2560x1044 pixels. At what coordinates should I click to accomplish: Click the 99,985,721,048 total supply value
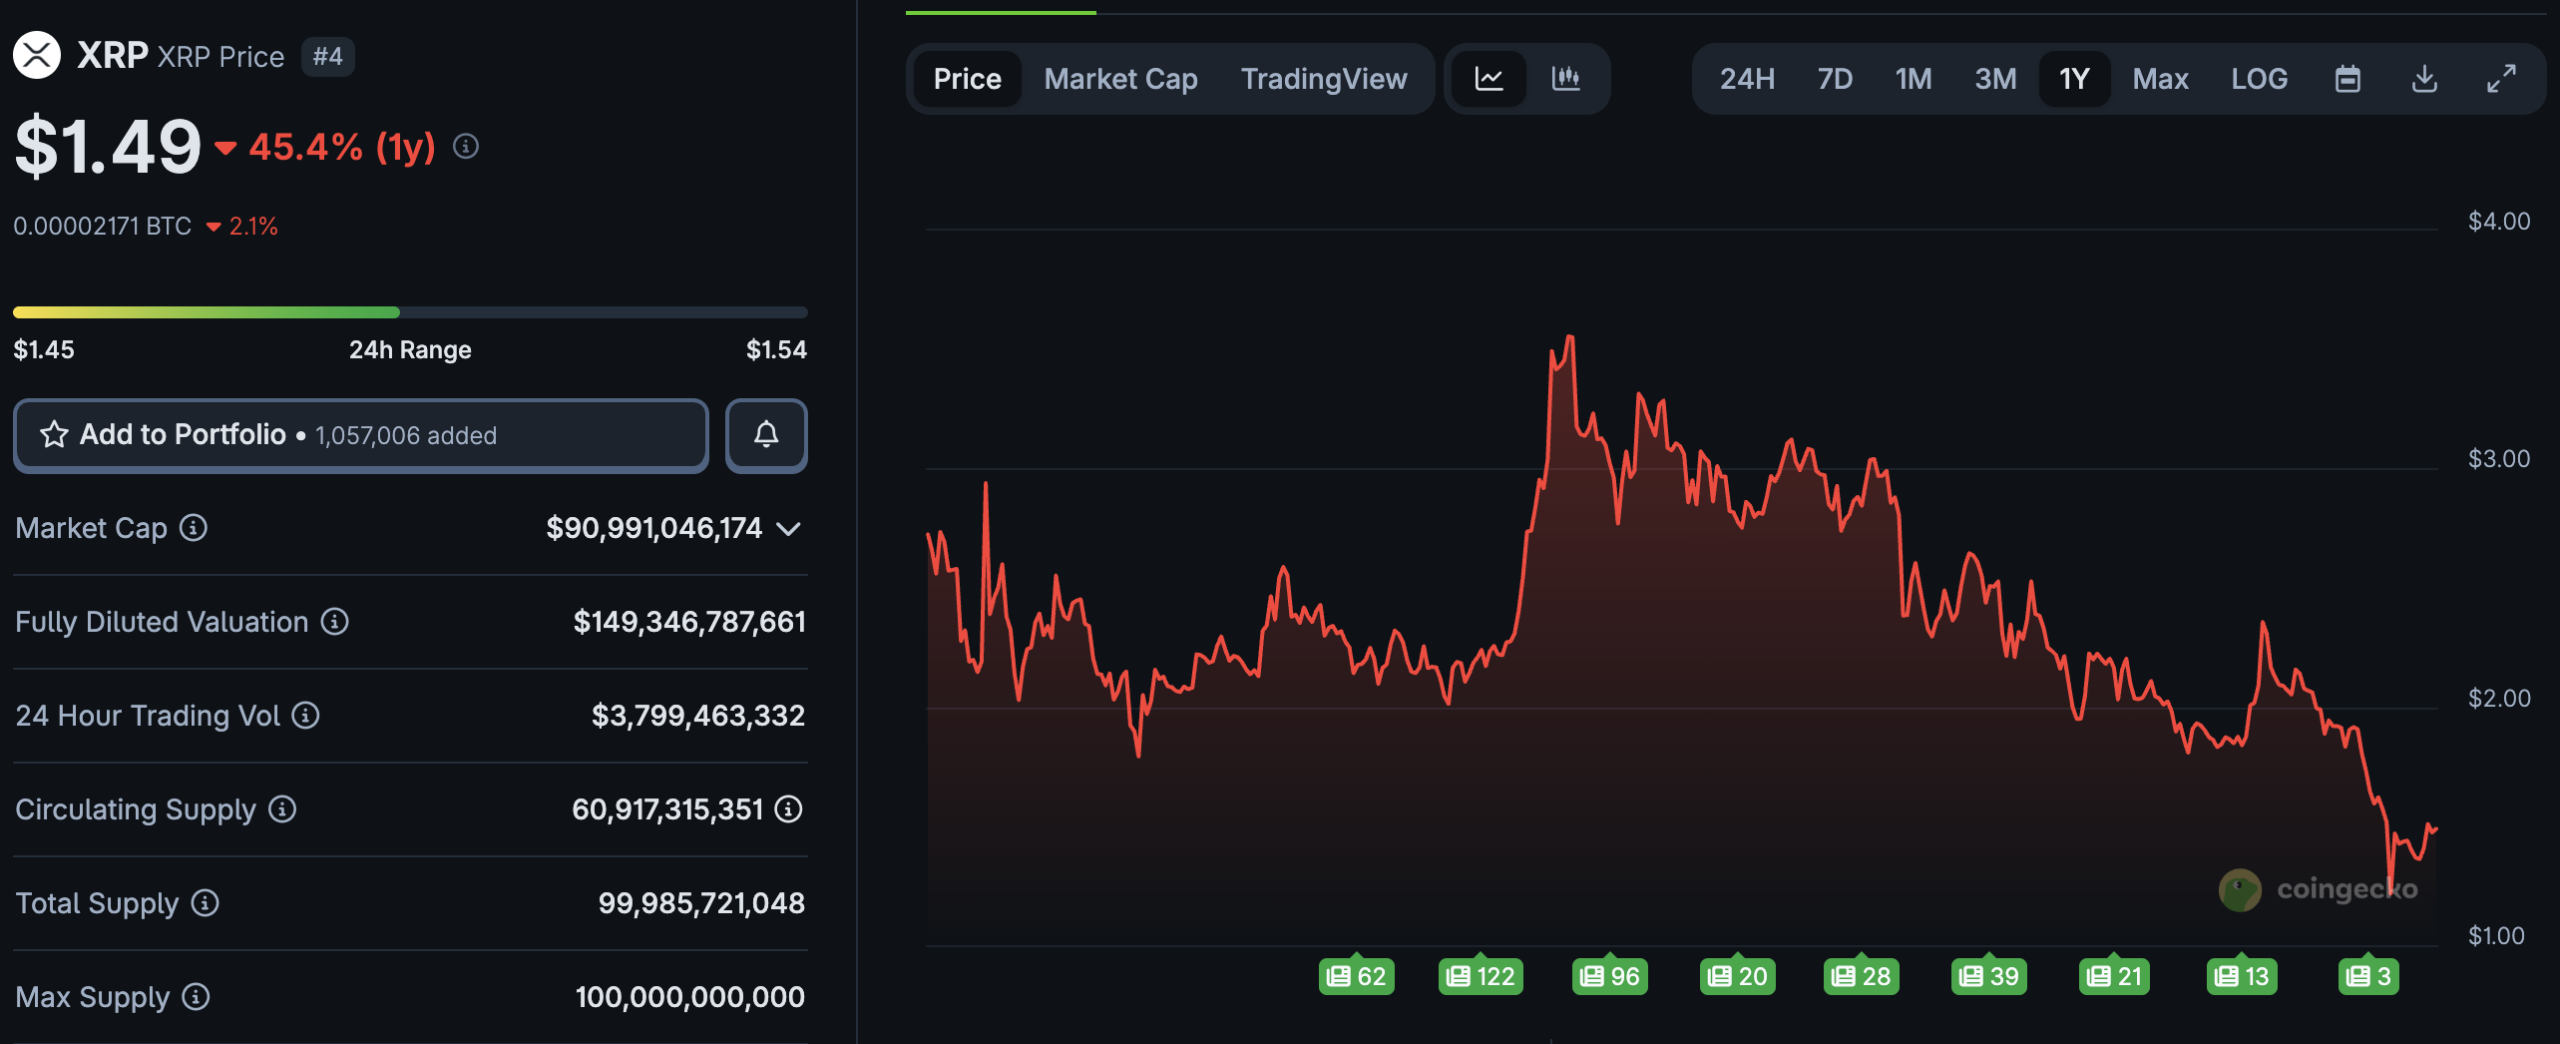pyautogui.click(x=701, y=903)
